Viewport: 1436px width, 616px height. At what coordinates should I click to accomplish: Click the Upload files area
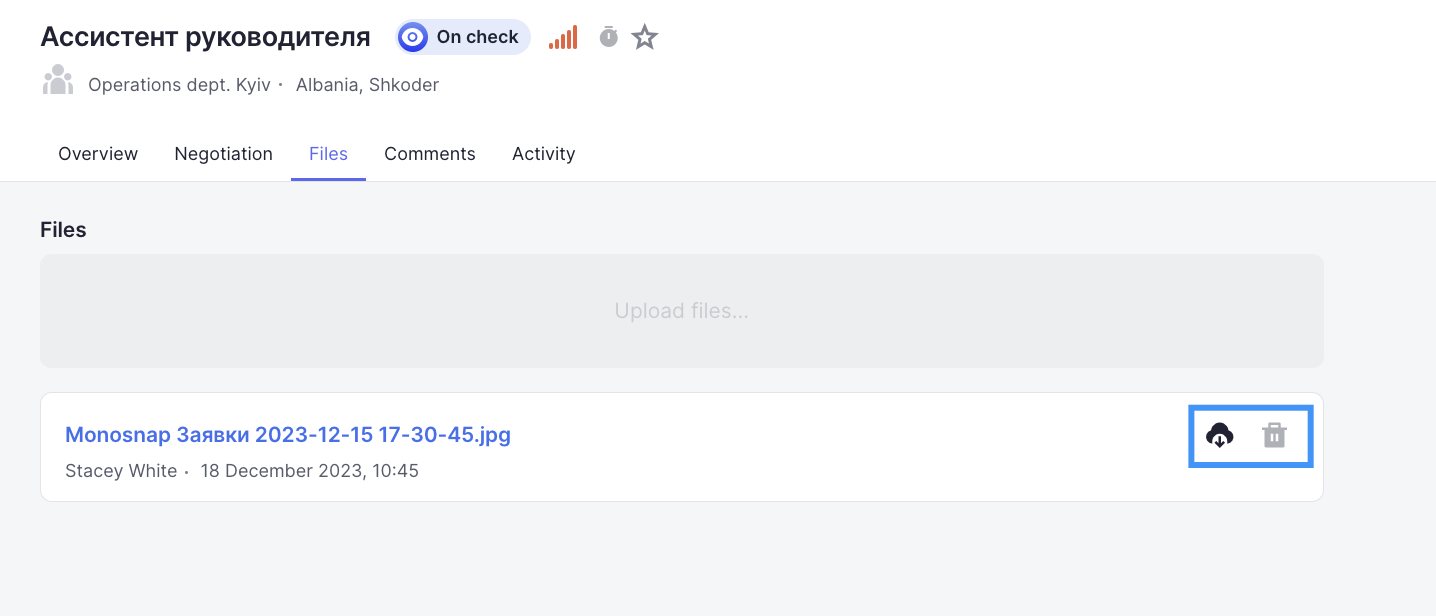click(x=681, y=310)
